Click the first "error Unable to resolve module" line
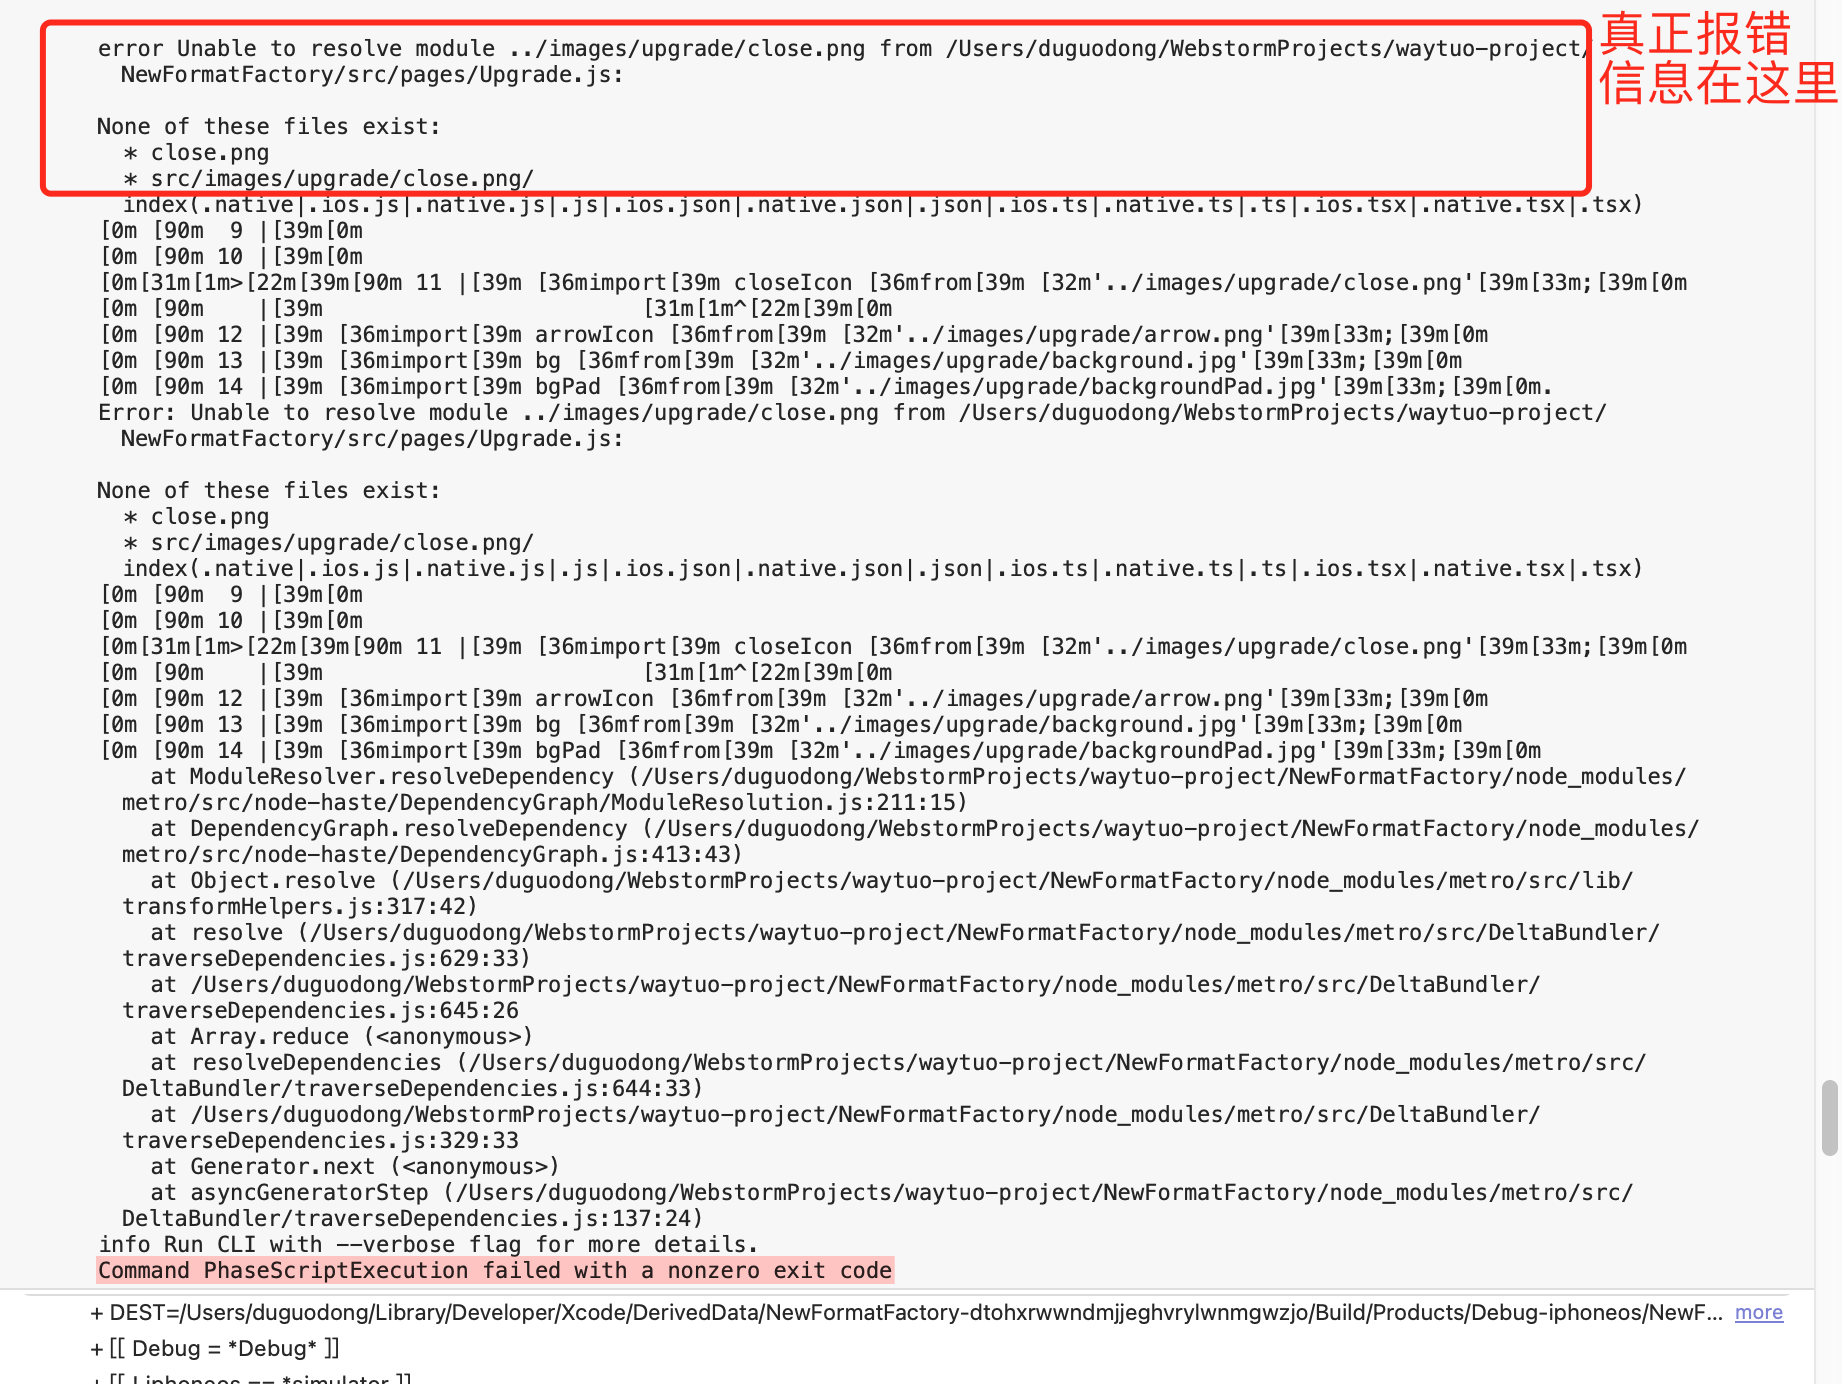Image resolution: width=1842 pixels, height=1384 pixels. pos(840,48)
